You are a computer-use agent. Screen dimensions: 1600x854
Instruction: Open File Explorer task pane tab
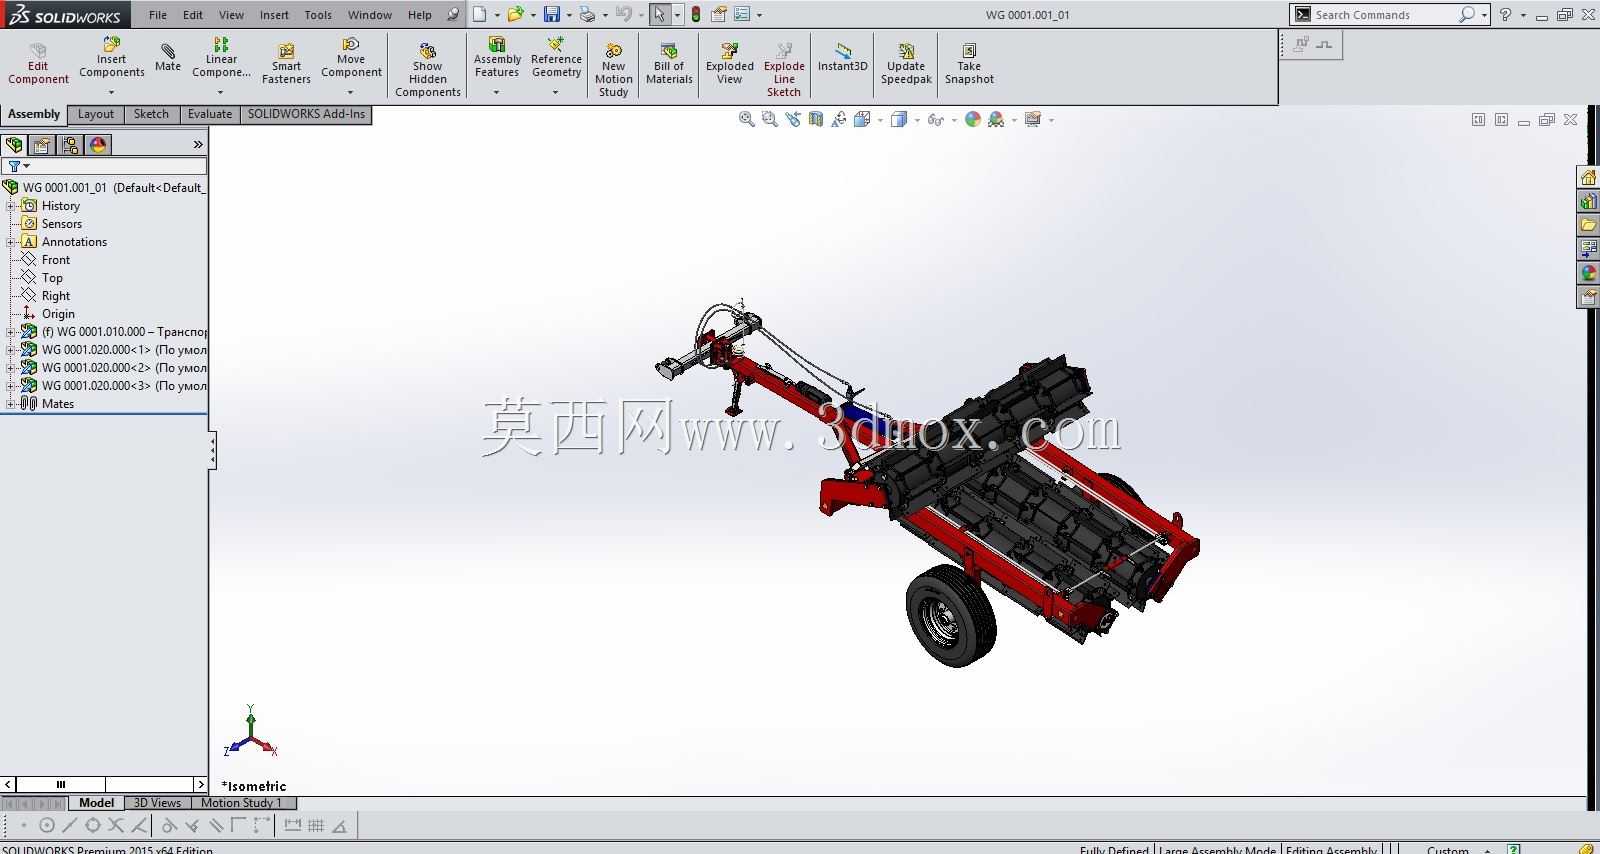pyautogui.click(x=1588, y=225)
